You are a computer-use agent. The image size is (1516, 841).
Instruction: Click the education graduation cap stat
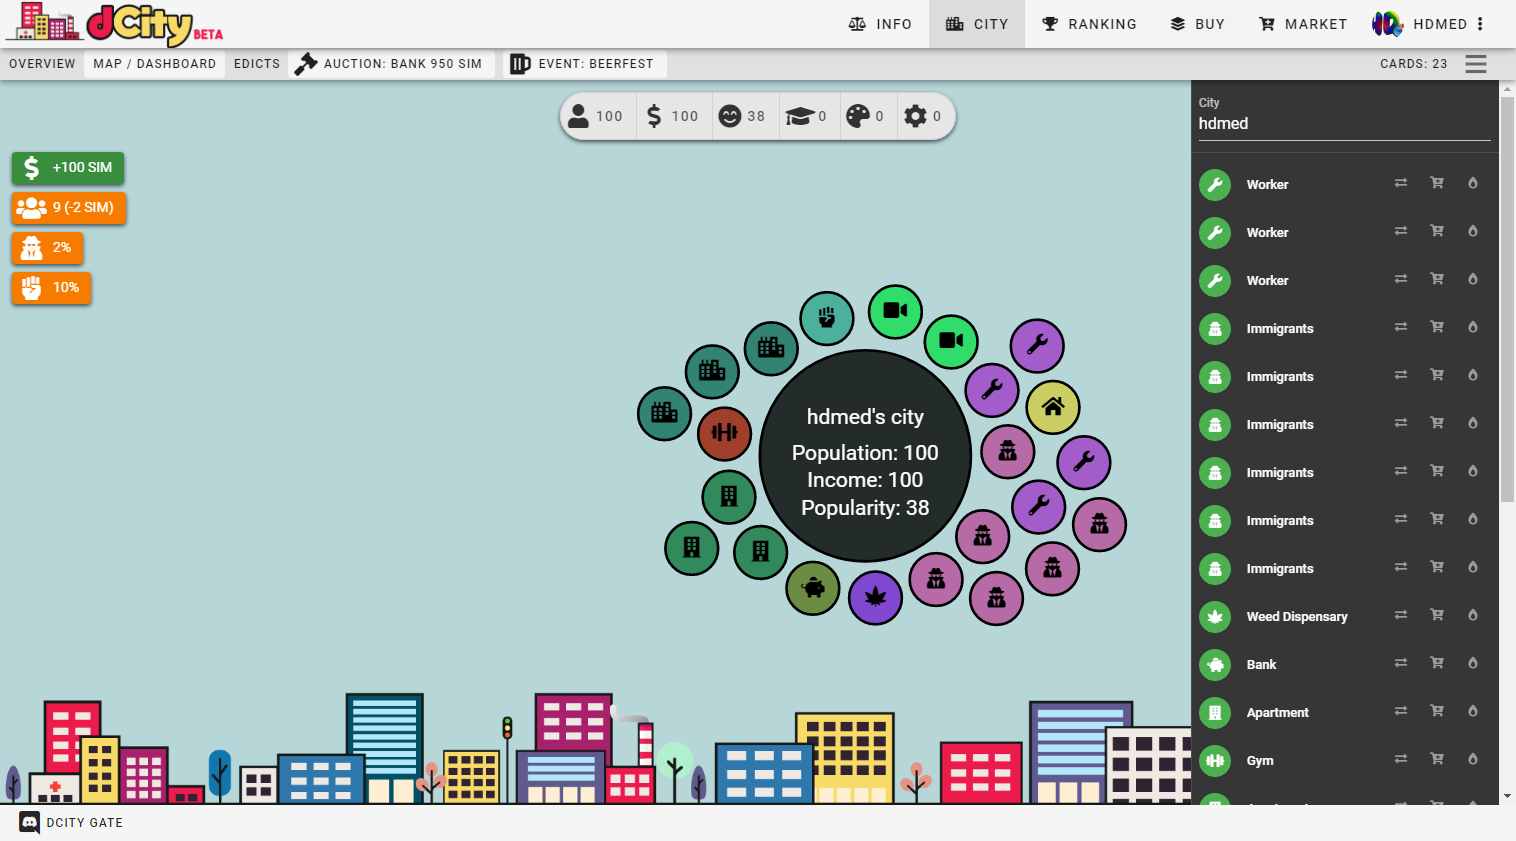[807, 116]
